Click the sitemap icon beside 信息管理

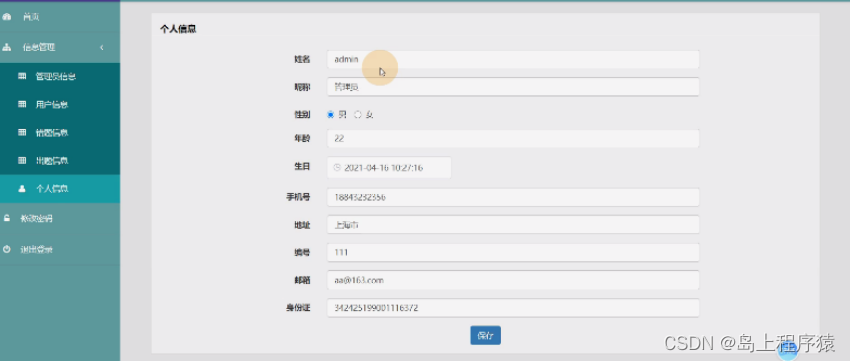point(7,47)
